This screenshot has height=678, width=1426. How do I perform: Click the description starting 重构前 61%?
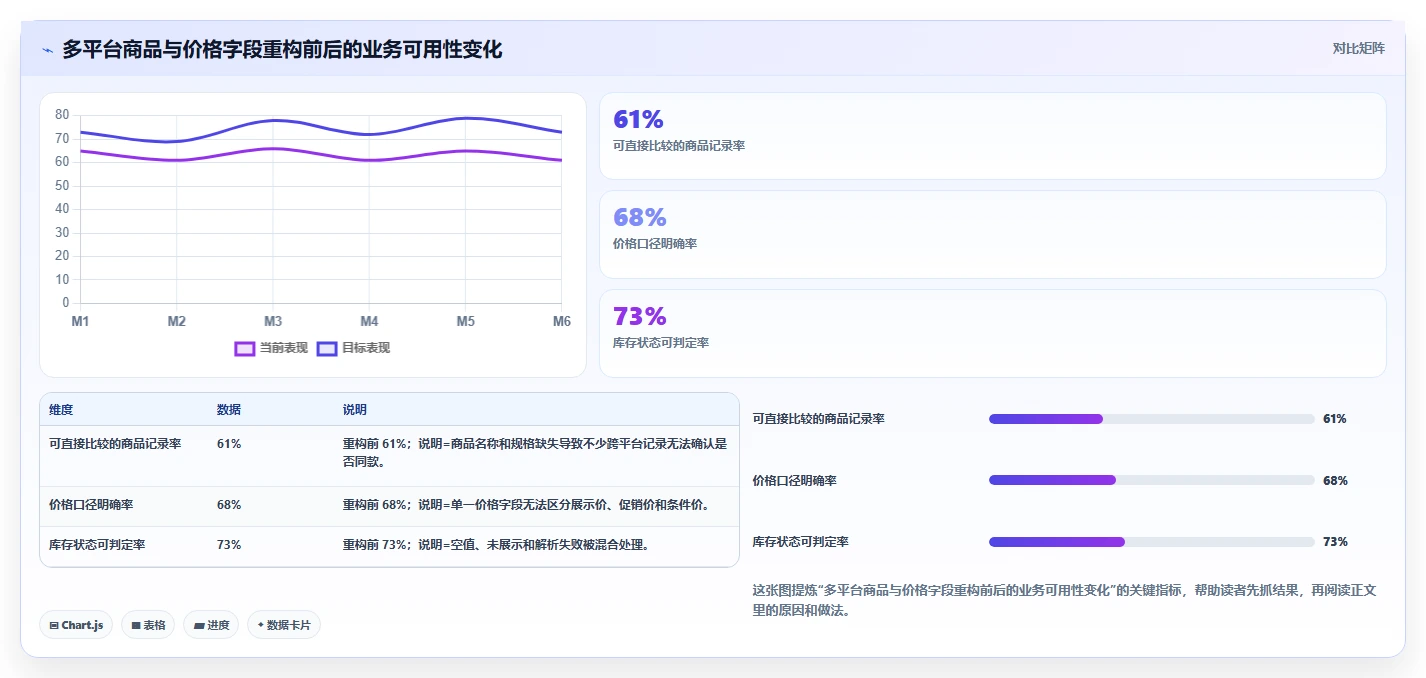(535, 453)
